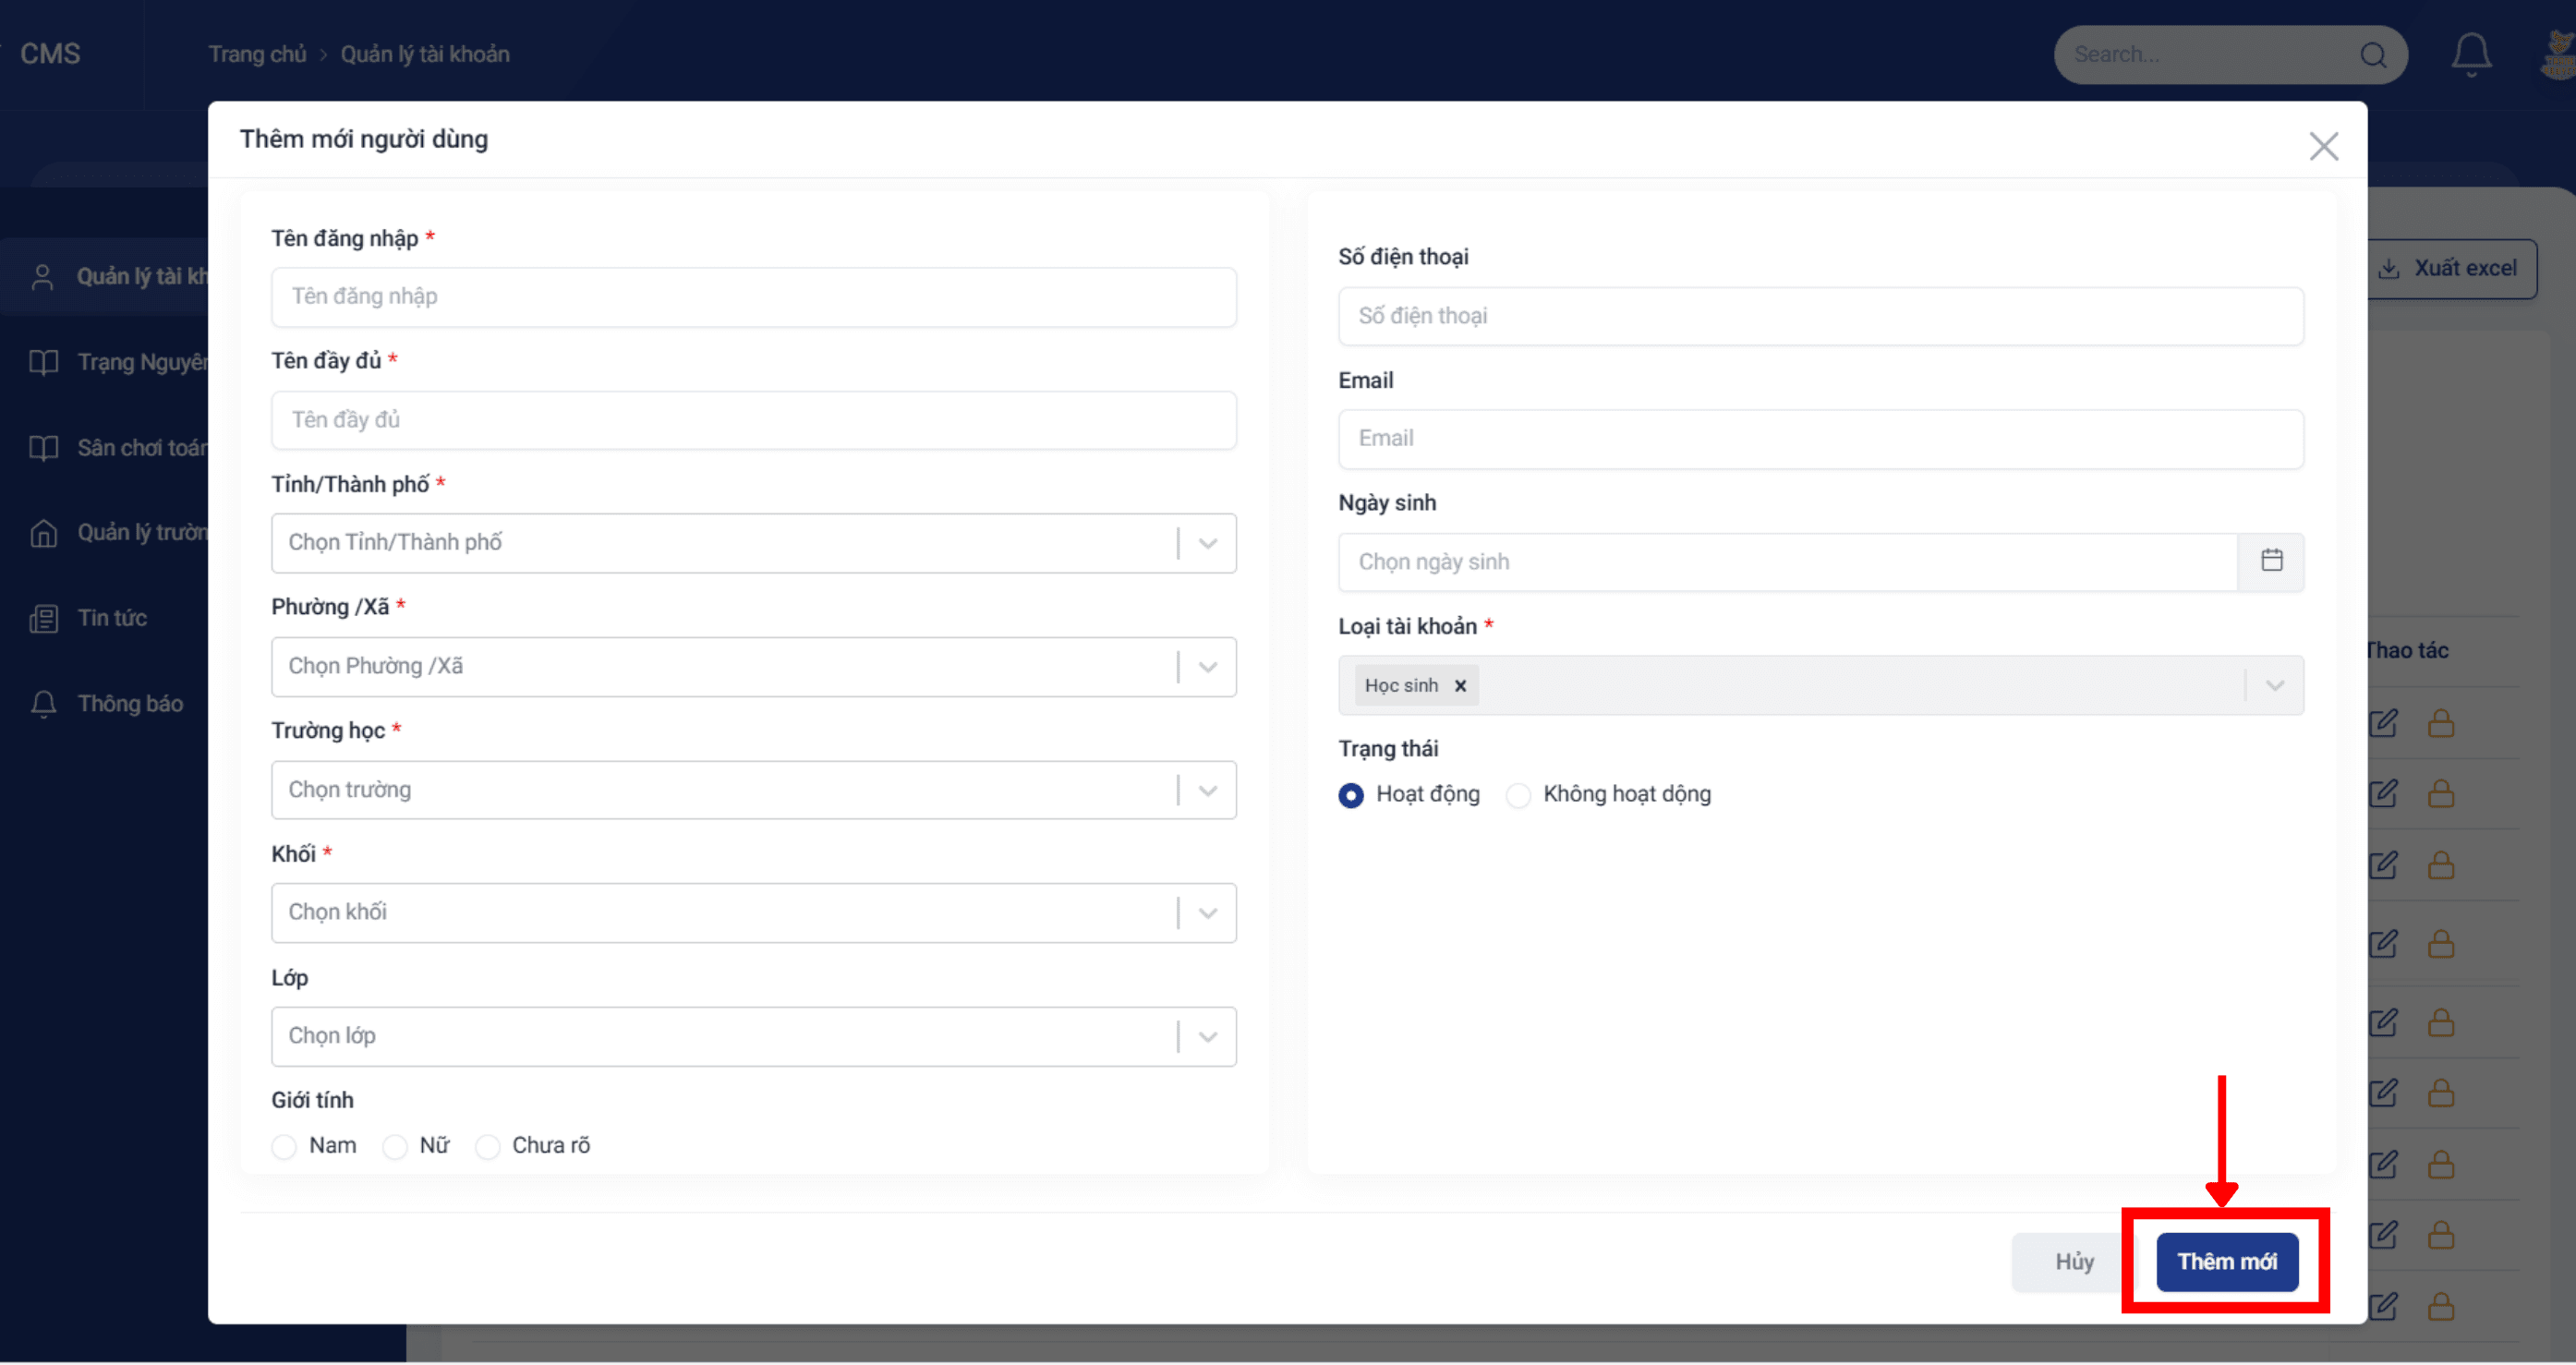Select the Nữ gender option
The height and width of the screenshot is (1365, 2576).
click(395, 1146)
